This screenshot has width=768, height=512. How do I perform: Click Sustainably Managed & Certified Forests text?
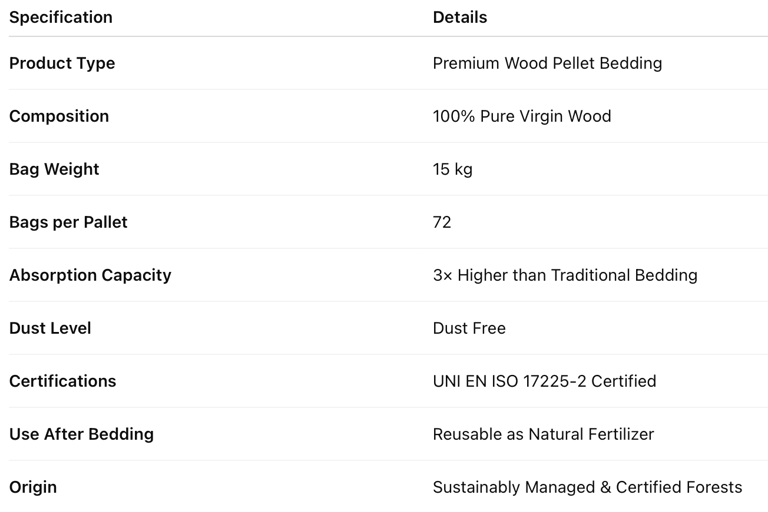click(x=587, y=487)
